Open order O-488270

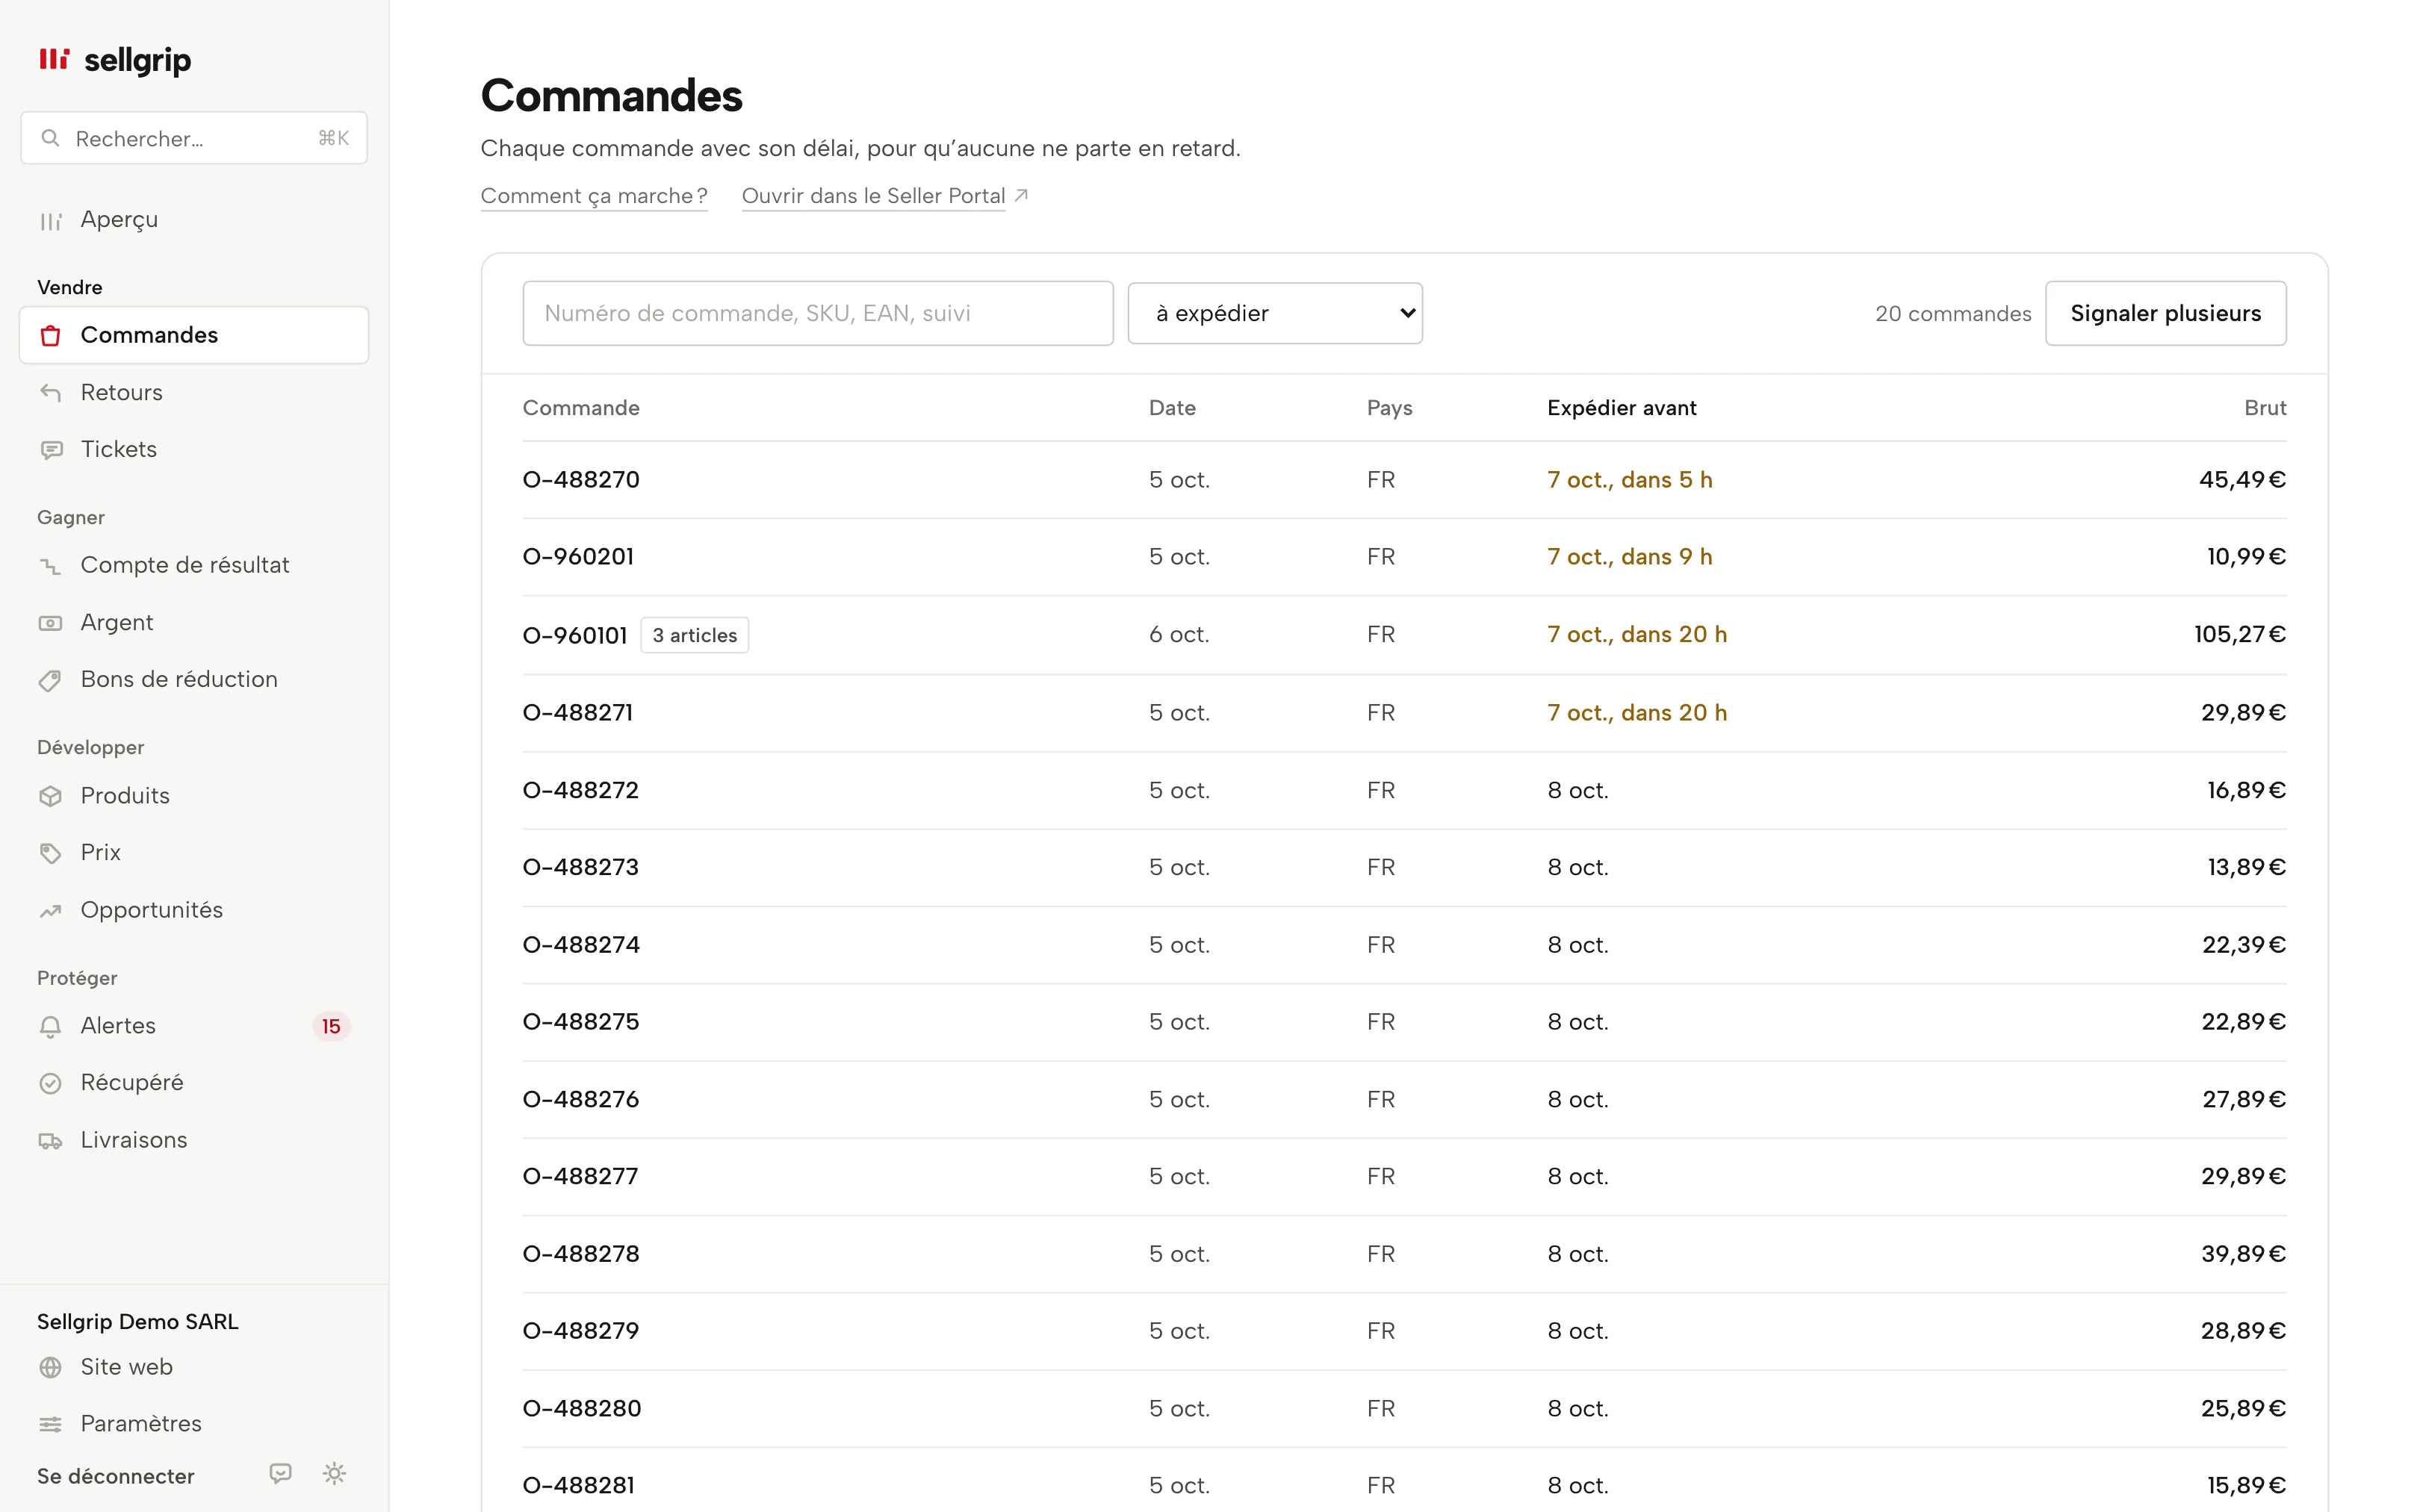[581, 480]
